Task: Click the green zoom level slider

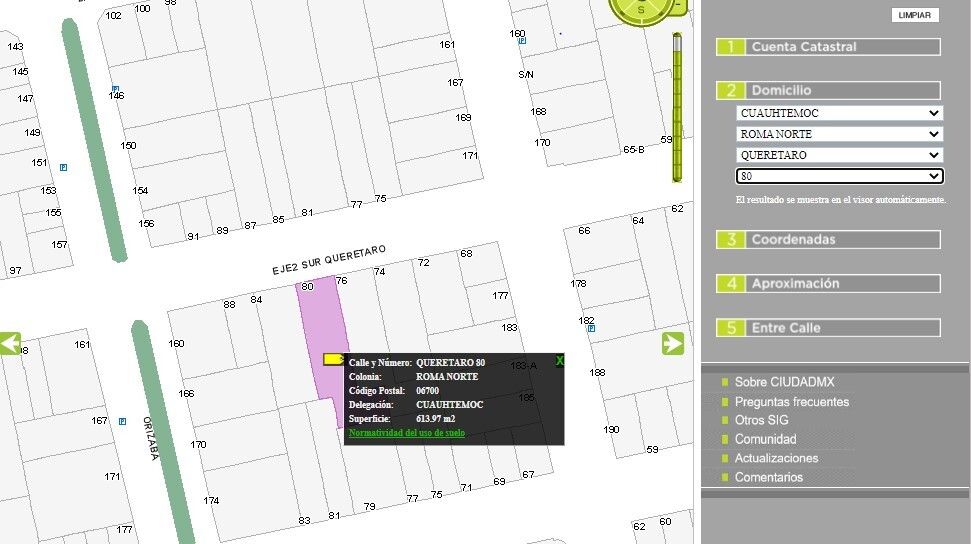Action: (x=677, y=107)
